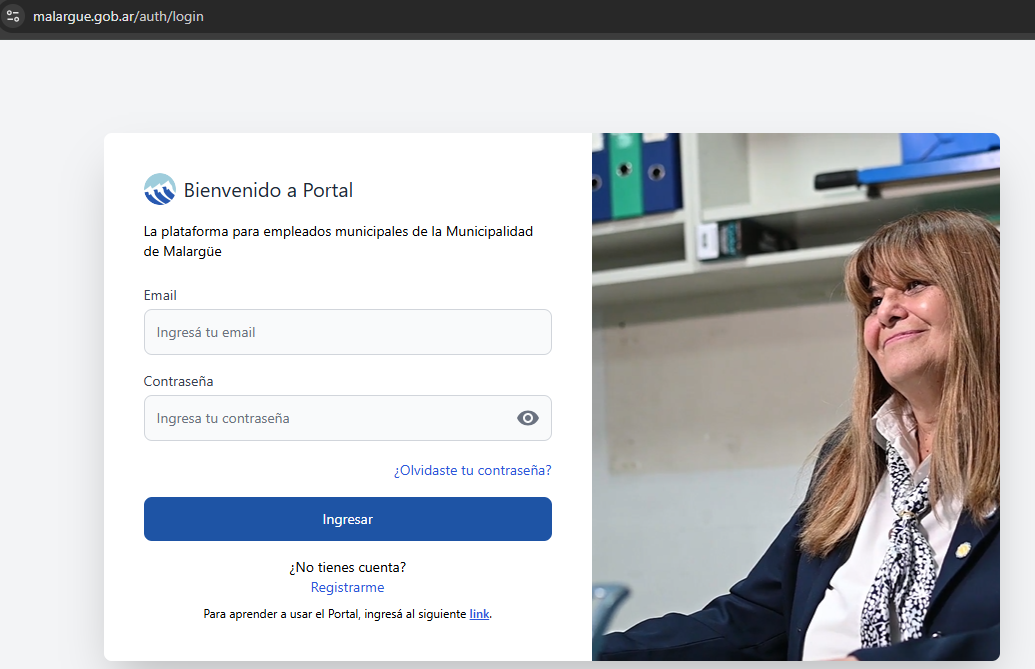Select the malargue.gob.ar URL in address bar

118,16
